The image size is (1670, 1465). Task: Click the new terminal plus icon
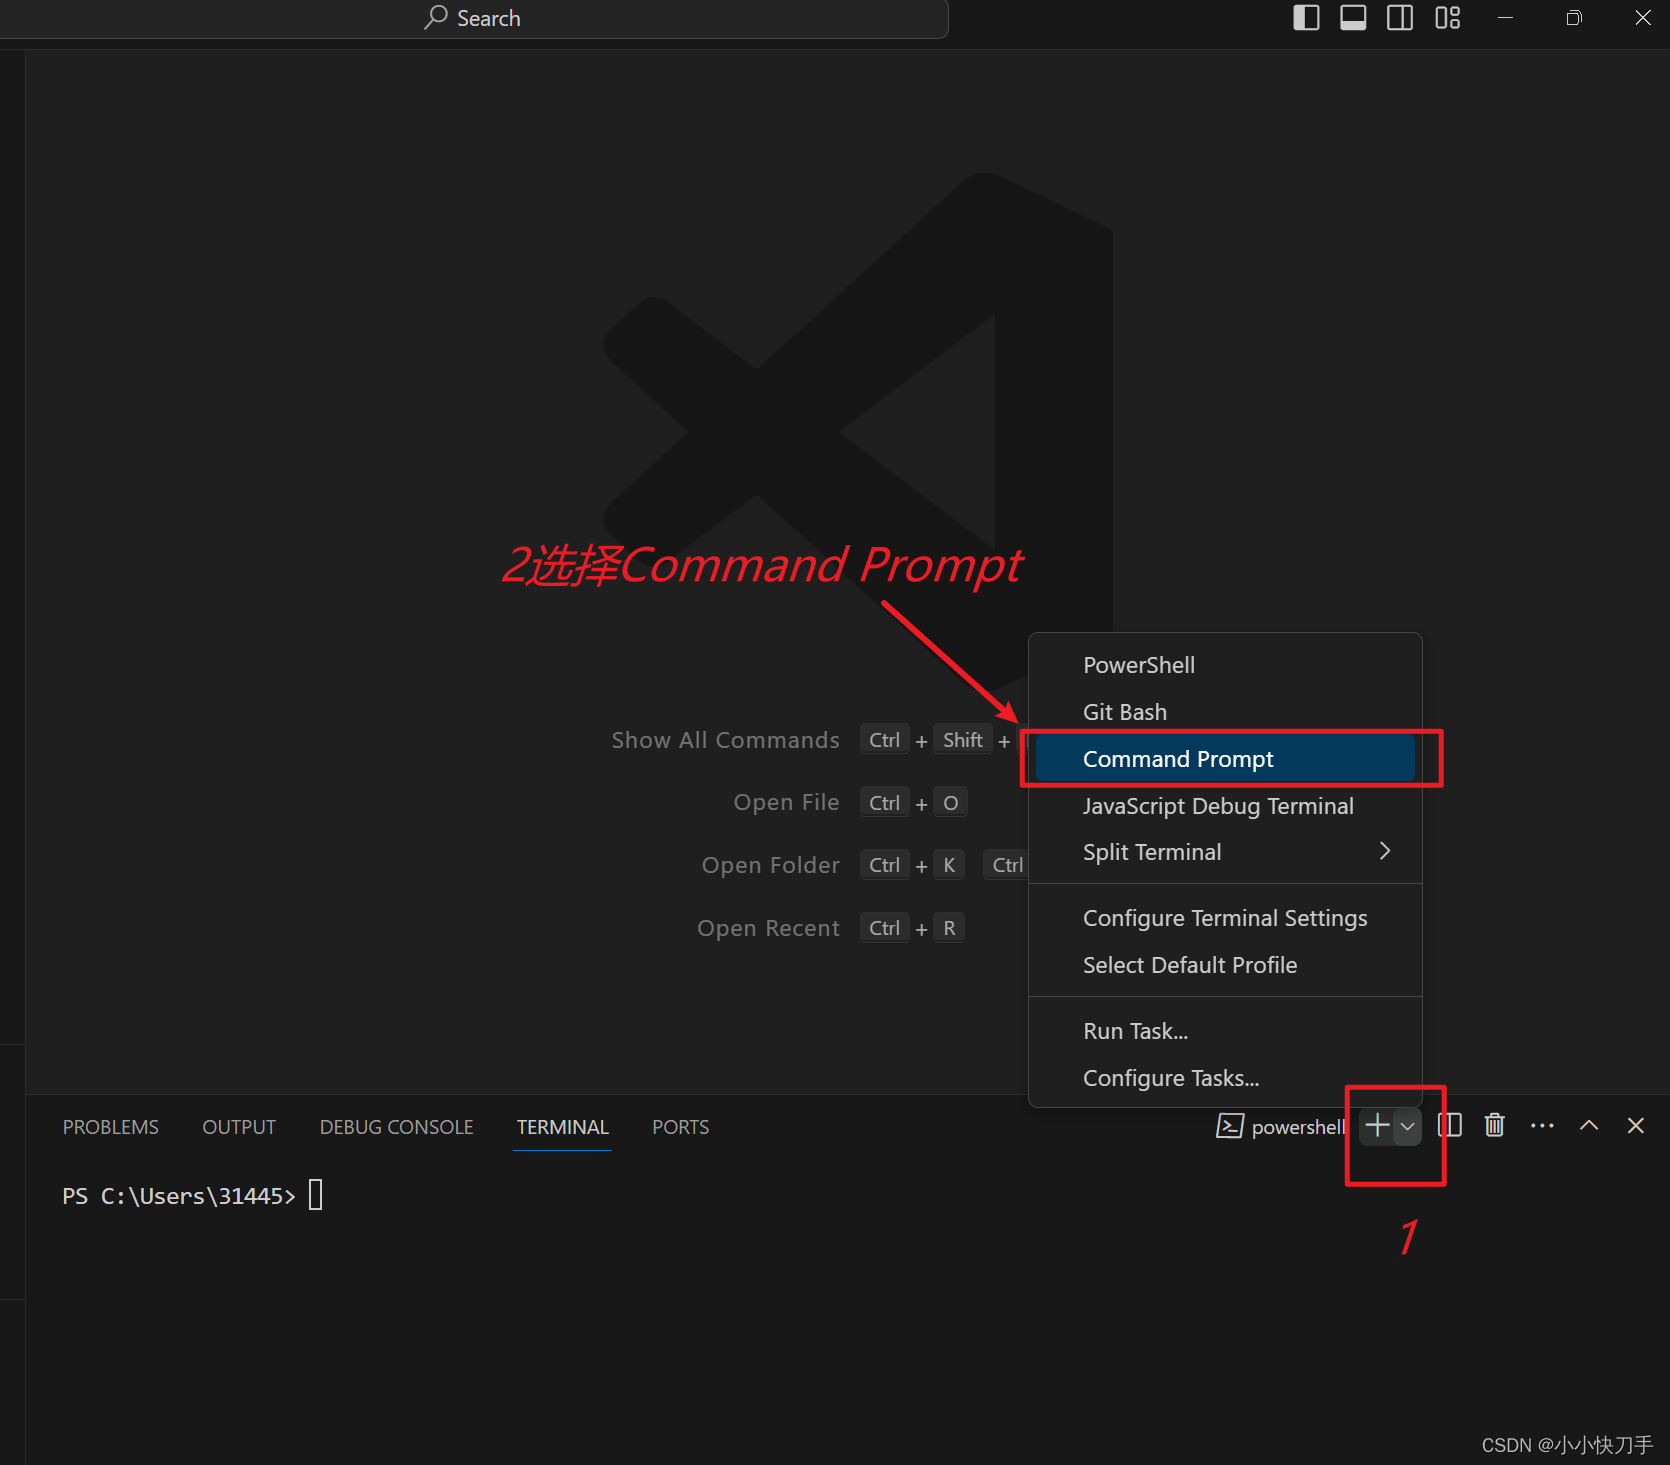(1377, 1126)
